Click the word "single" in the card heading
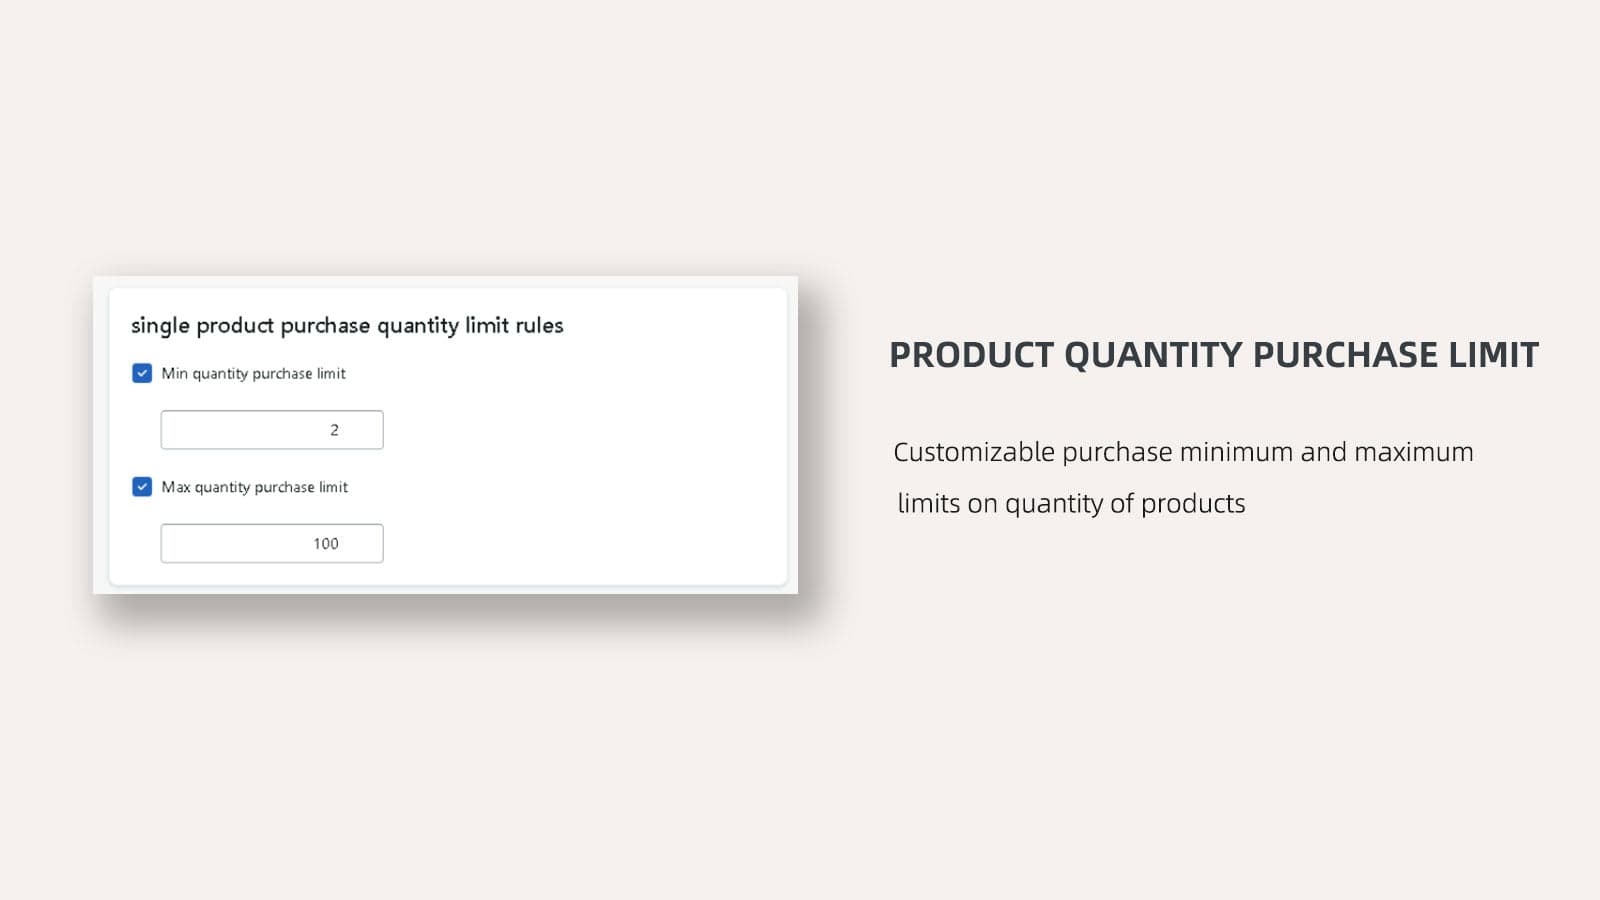1600x900 pixels. 160,326
